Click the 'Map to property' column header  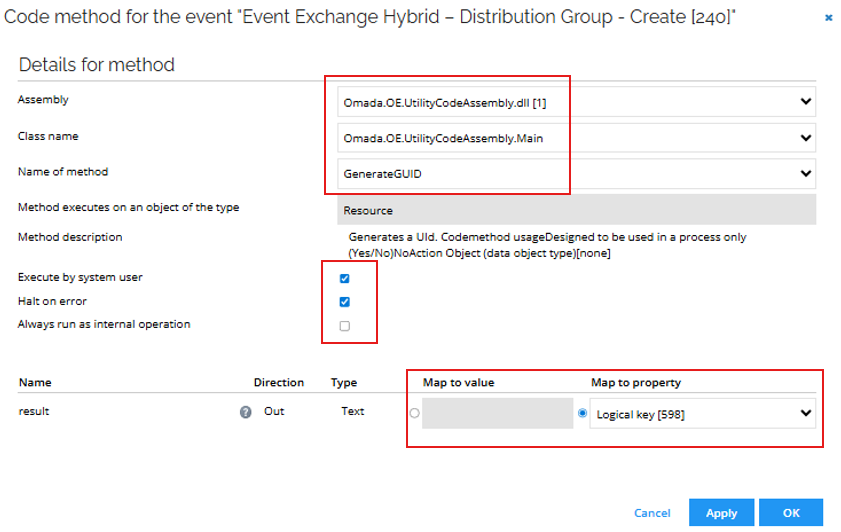click(636, 382)
